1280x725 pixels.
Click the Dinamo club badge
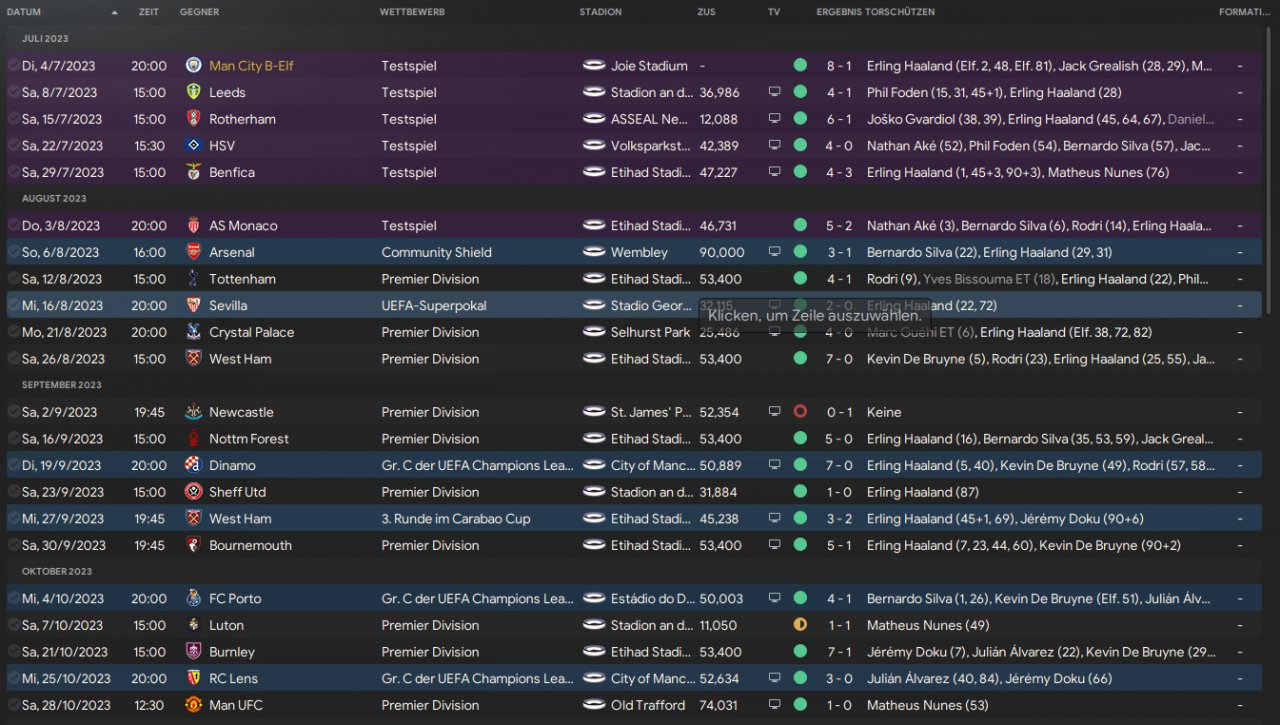point(193,465)
